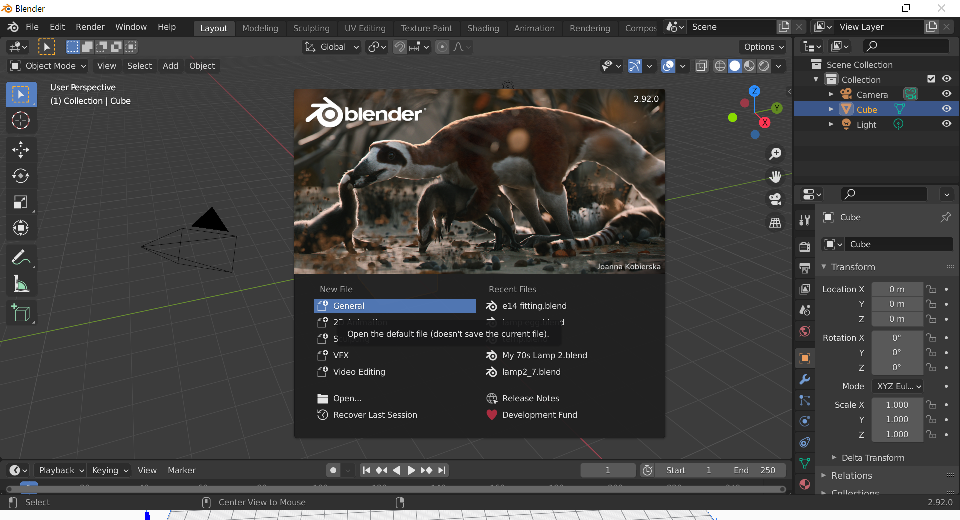Viewport: 960px width, 520px height.
Task: Toggle the Collection visibility eye
Action: [947, 79]
